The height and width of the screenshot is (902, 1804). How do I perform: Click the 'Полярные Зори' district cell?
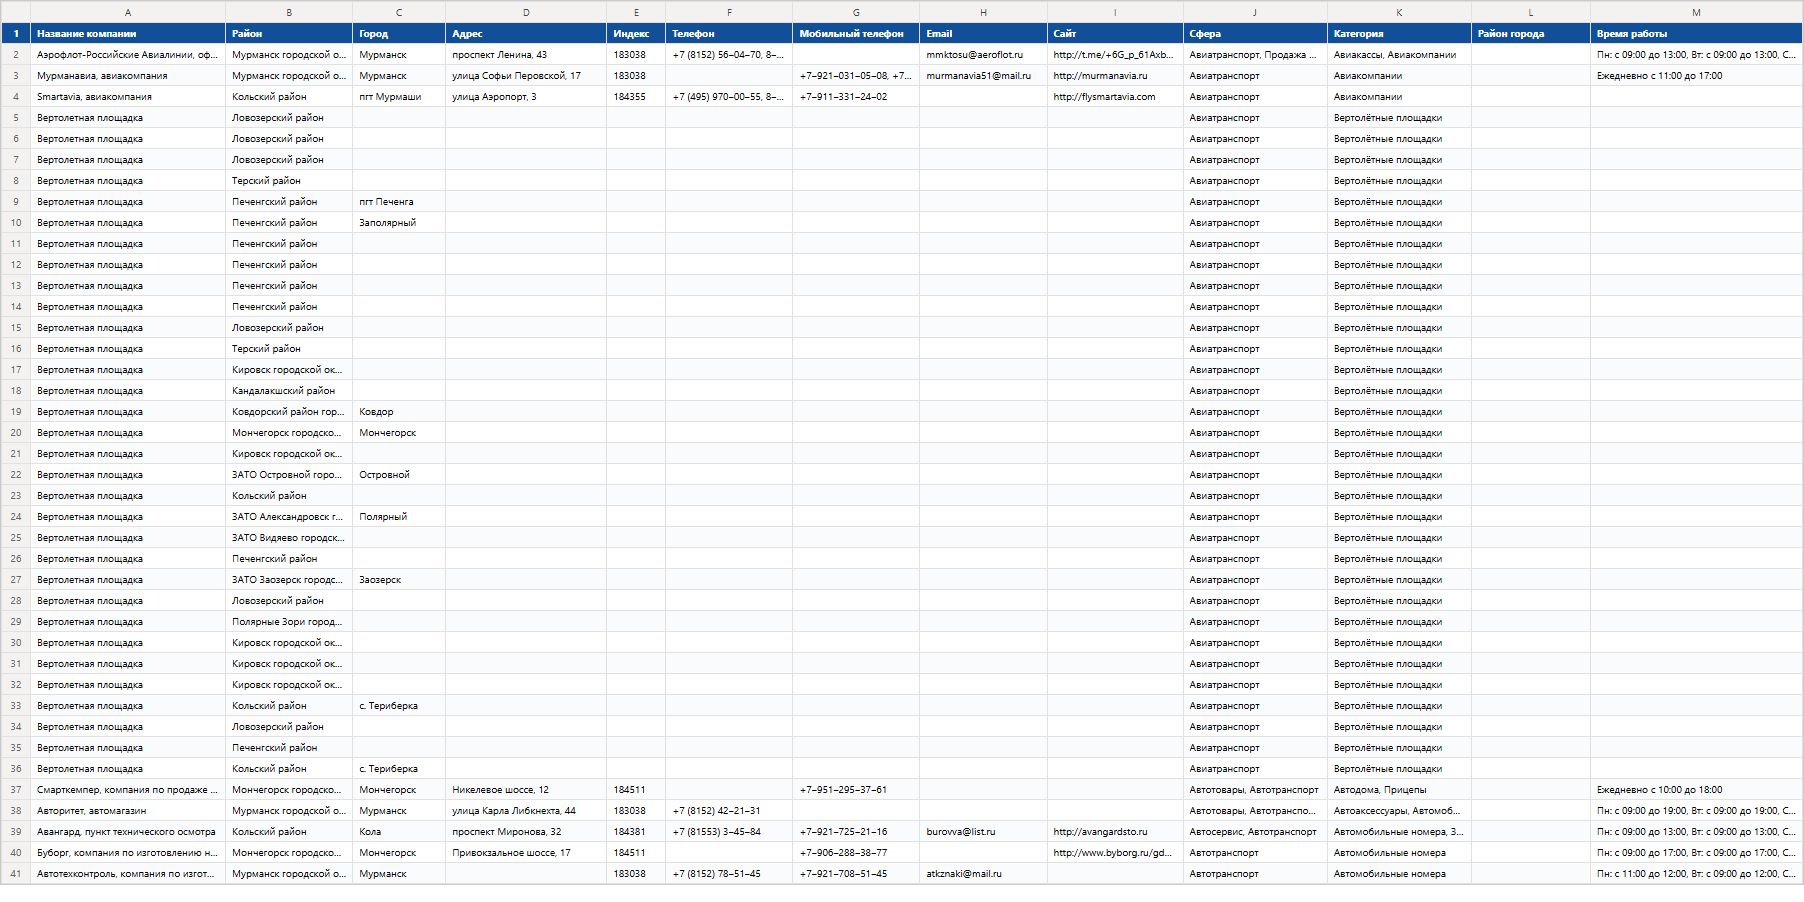pos(289,622)
